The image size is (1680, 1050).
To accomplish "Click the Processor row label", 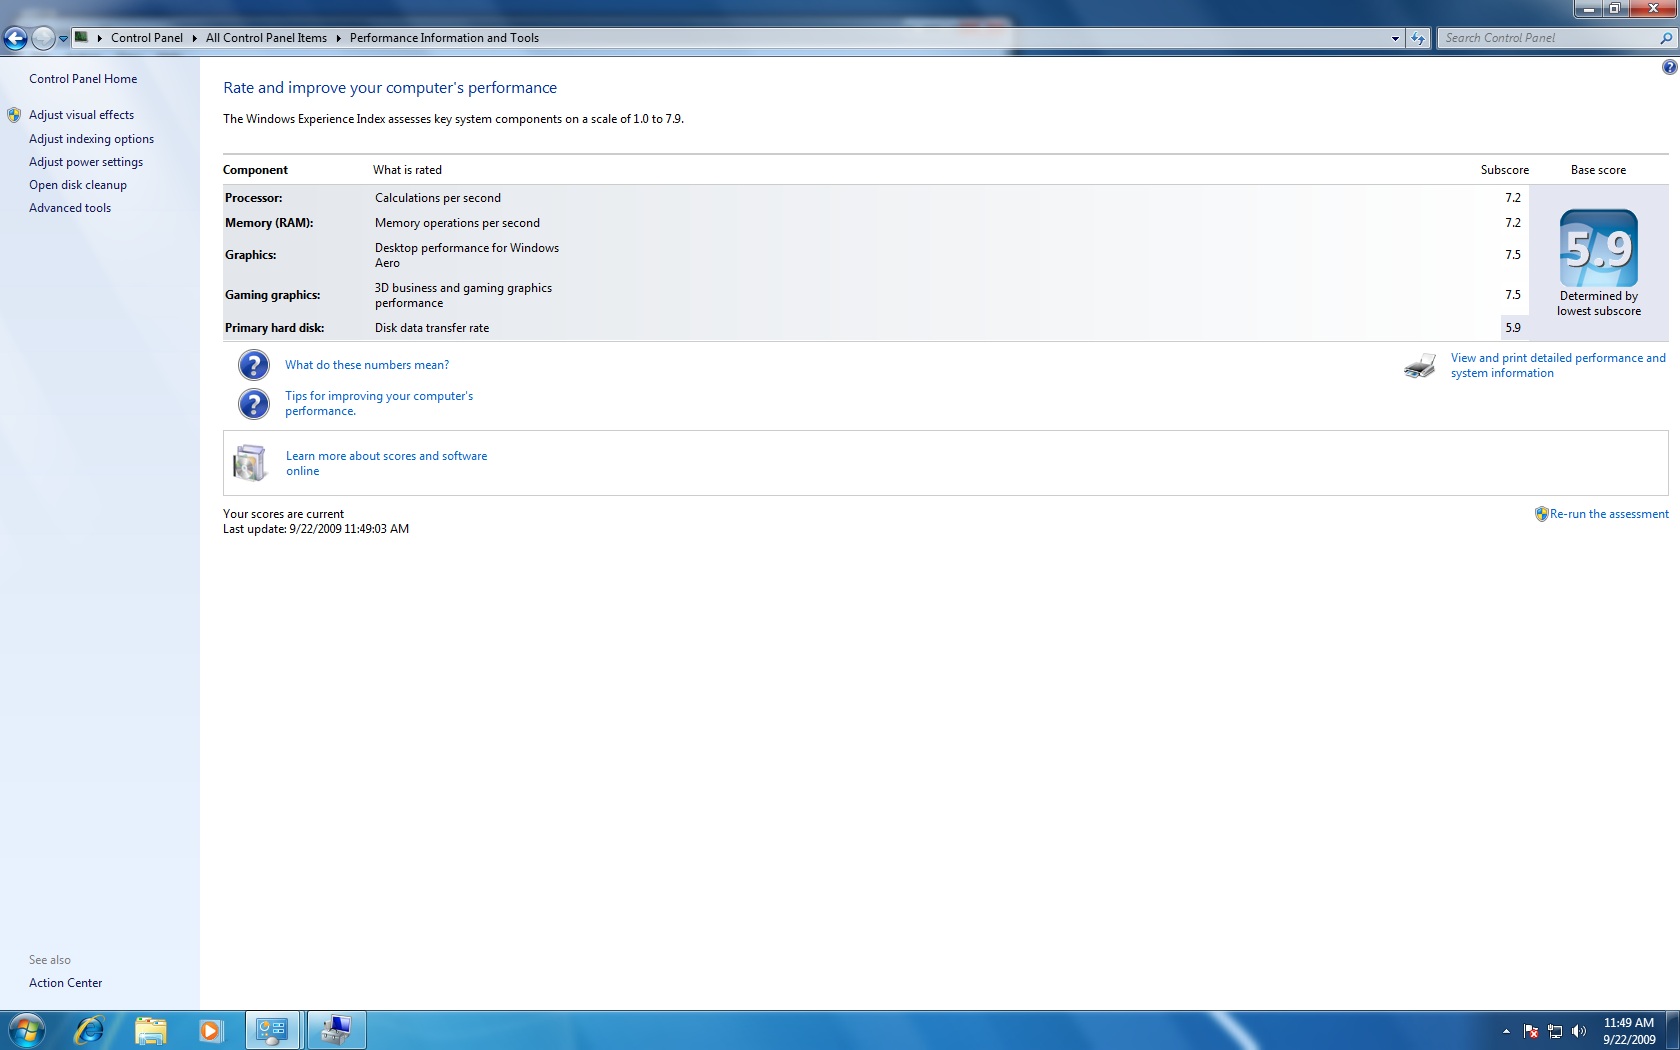I will (253, 198).
